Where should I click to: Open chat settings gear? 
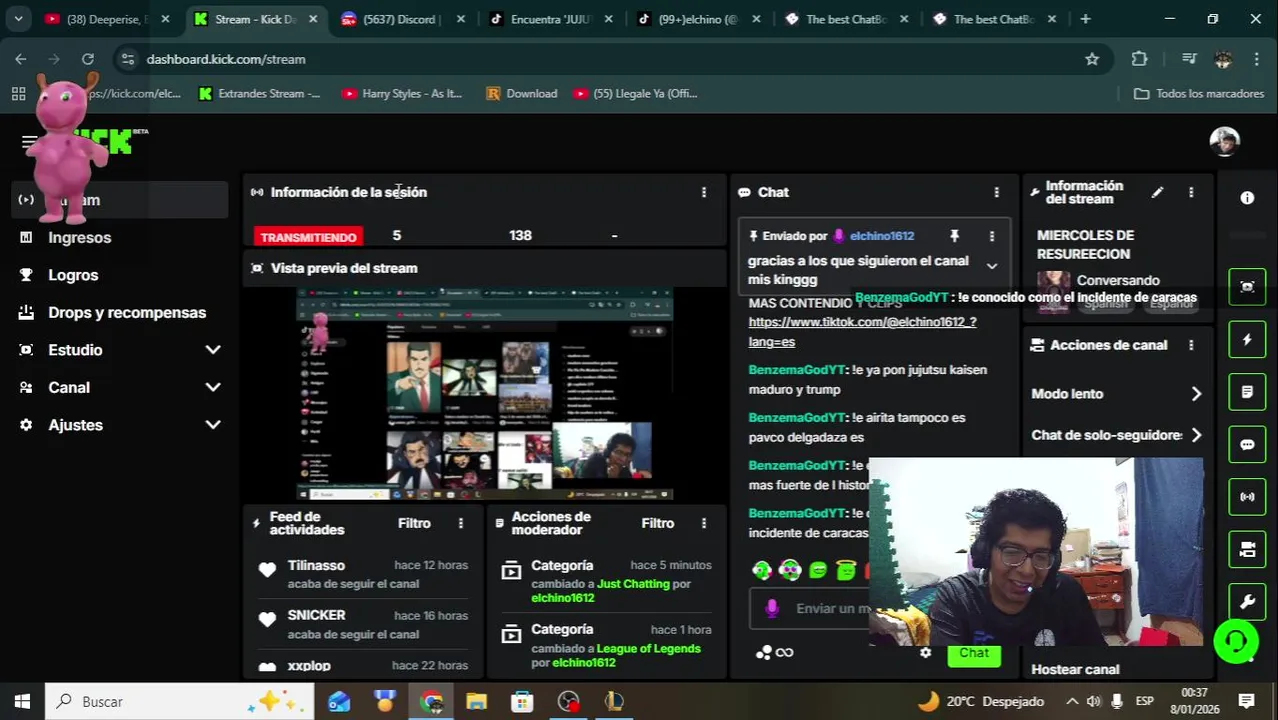pyautogui.click(x=926, y=653)
